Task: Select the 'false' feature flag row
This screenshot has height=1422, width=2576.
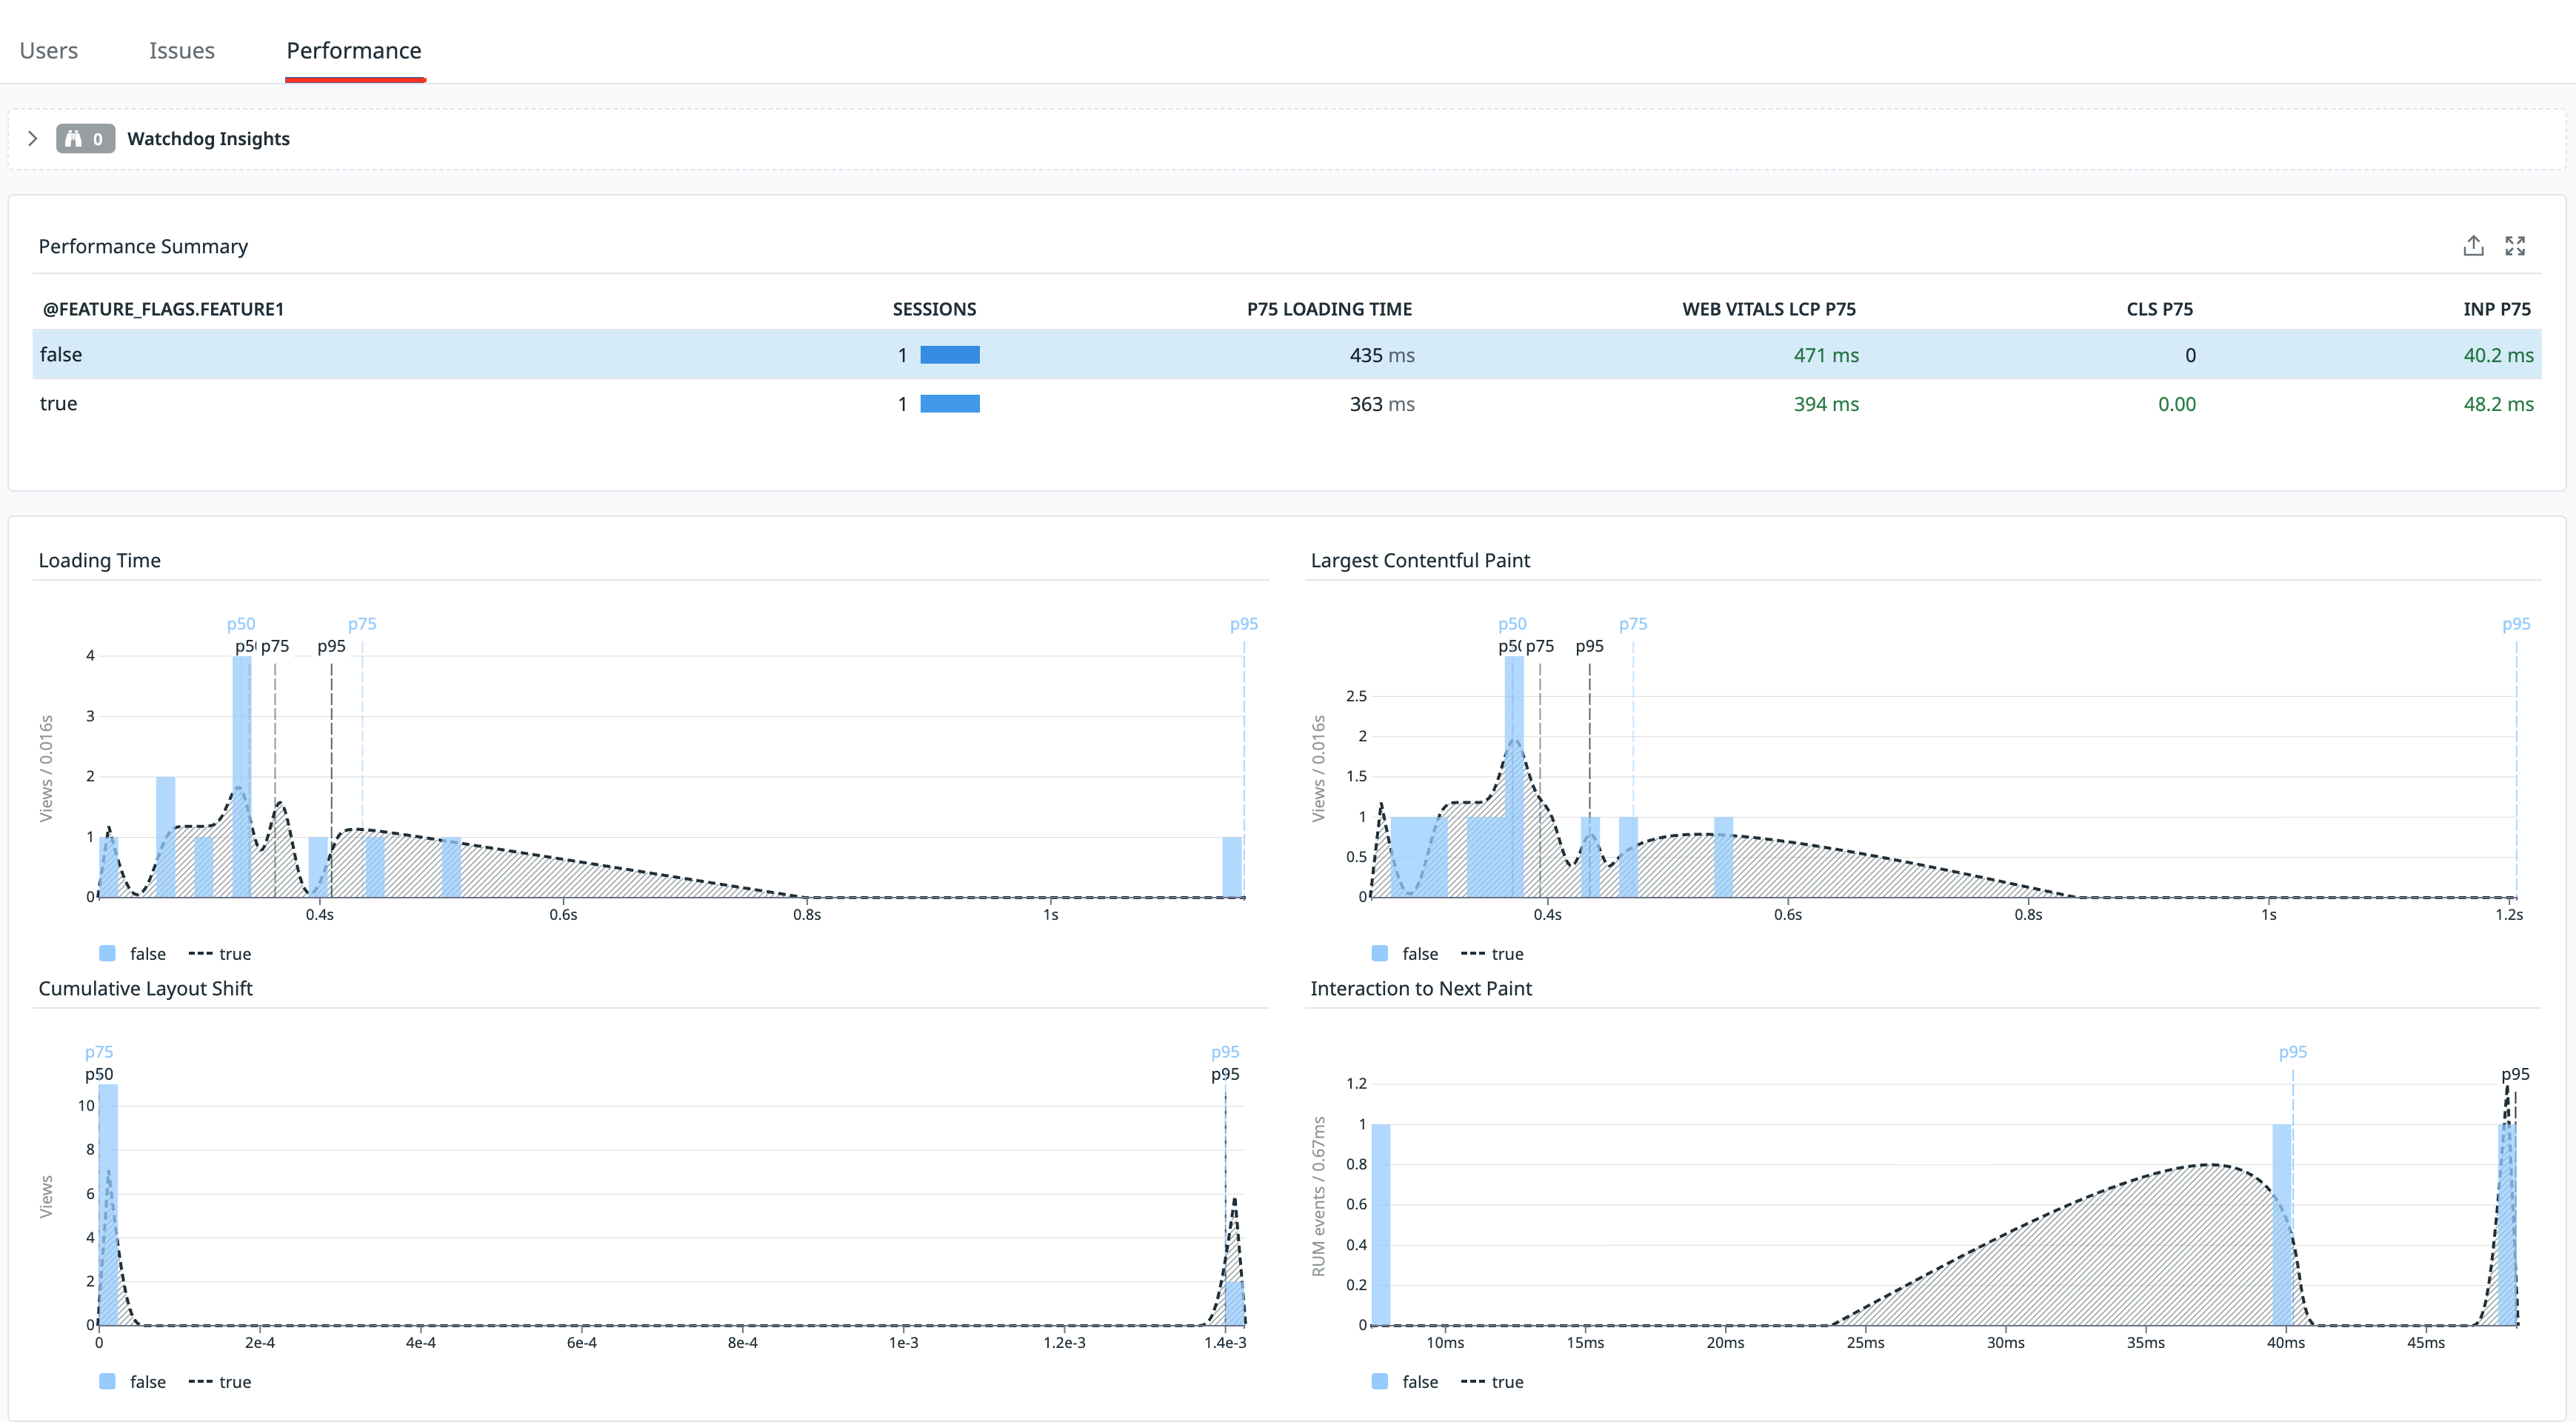Action: [61, 355]
